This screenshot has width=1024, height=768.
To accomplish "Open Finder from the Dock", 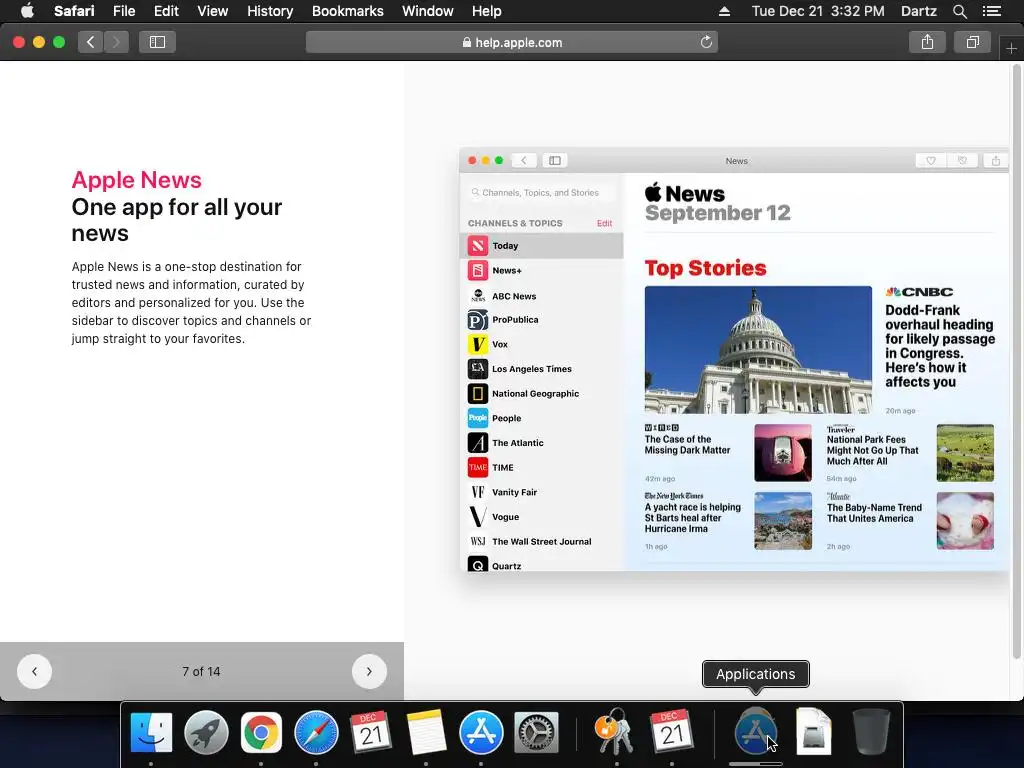I will 151,733.
